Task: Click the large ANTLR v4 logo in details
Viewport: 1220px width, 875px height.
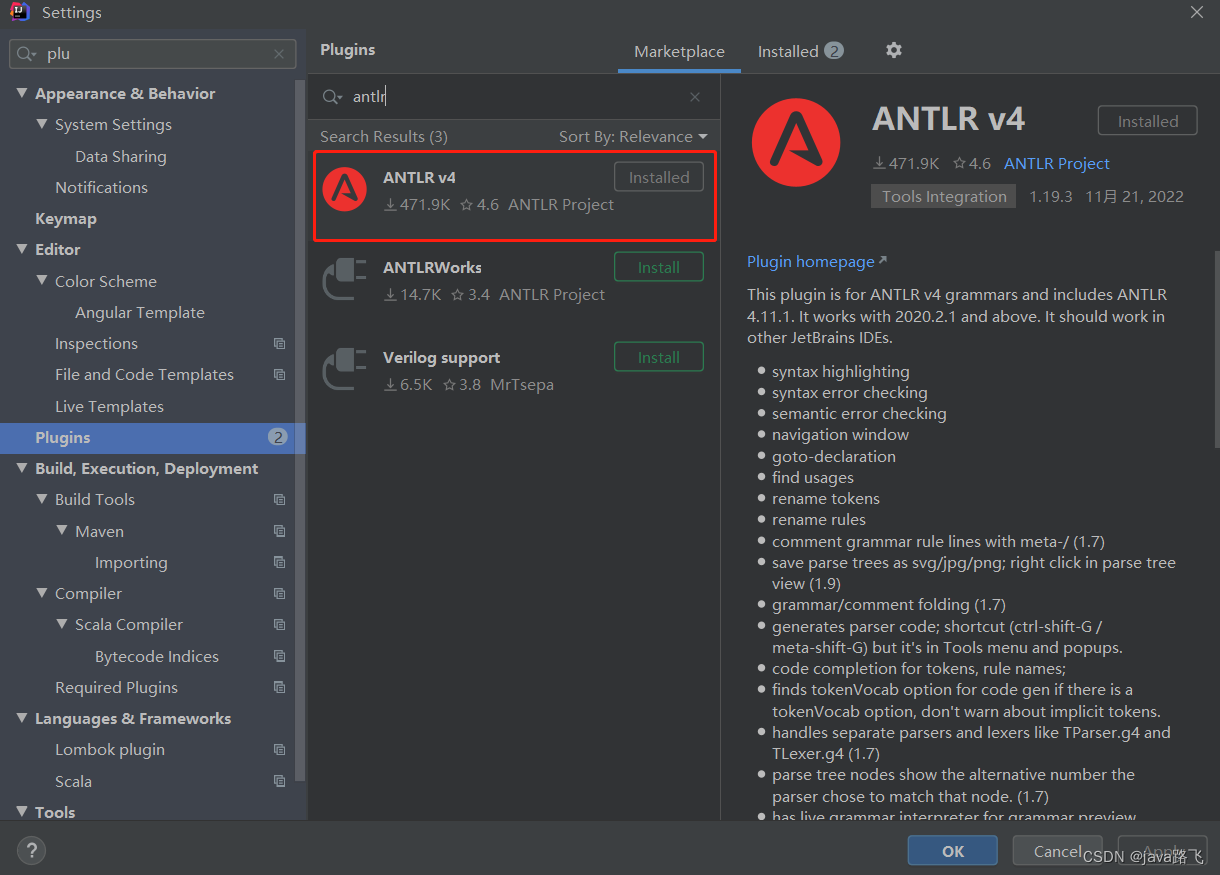Action: tap(797, 143)
